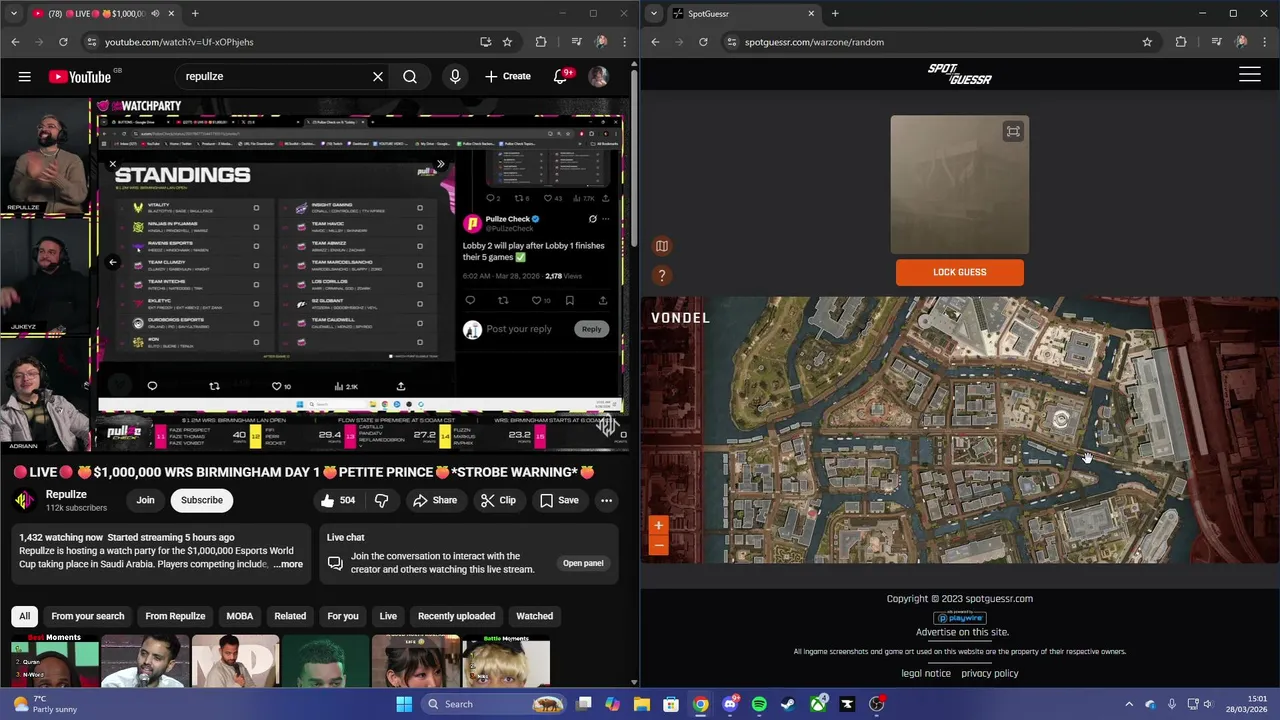Bookmark the YouTube page with star

[x=507, y=42]
